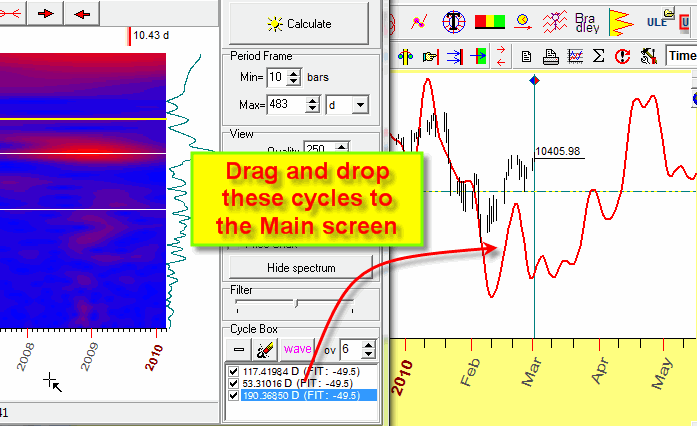Image resolution: width=697 pixels, height=426 pixels.
Task: Click the 10405.98 price label
Action: pyautogui.click(x=558, y=151)
